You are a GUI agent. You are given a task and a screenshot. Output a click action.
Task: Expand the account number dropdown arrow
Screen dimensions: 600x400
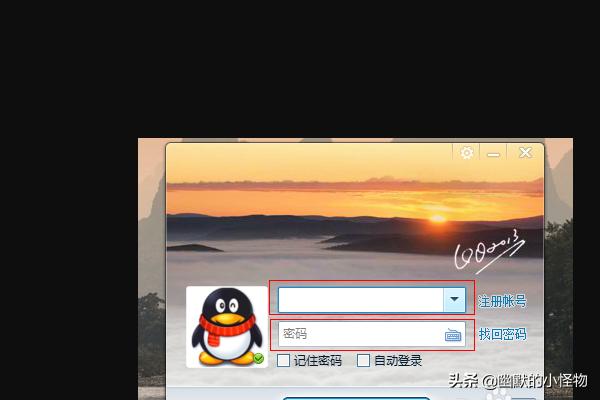[455, 299]
